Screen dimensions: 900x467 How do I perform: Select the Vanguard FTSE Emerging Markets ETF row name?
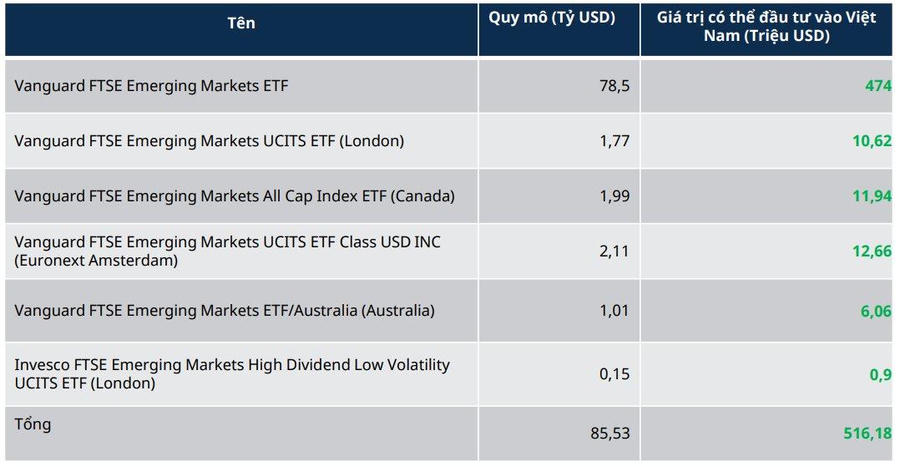pos(151,86)
